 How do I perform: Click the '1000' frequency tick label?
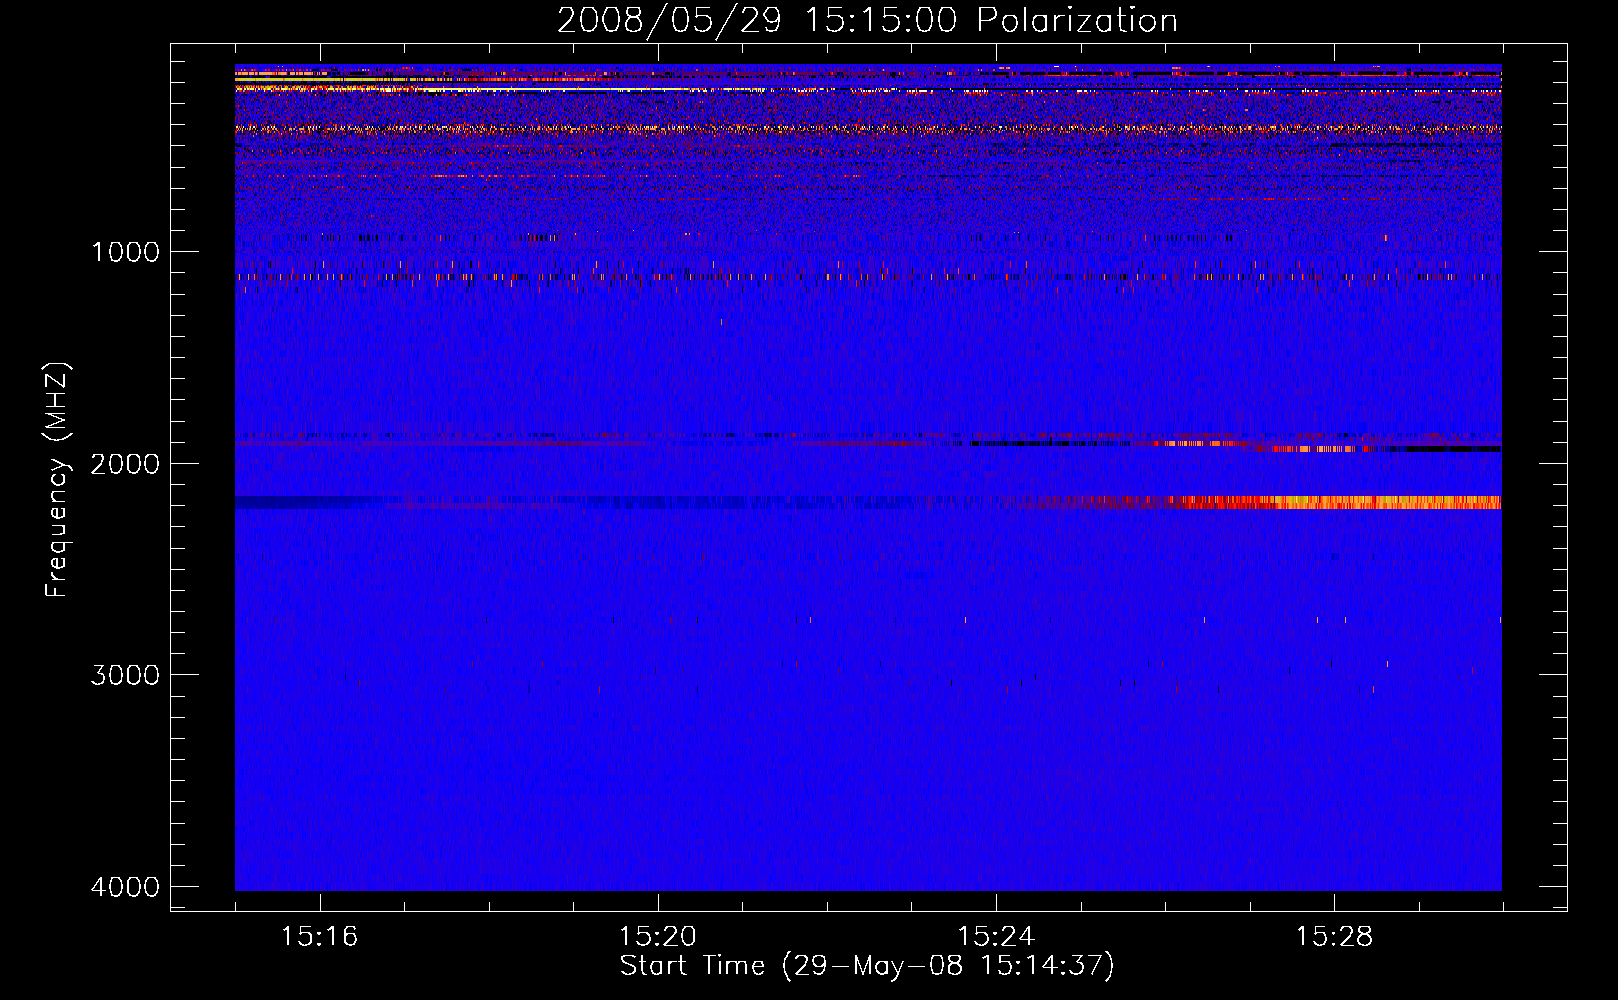(125, 252)
